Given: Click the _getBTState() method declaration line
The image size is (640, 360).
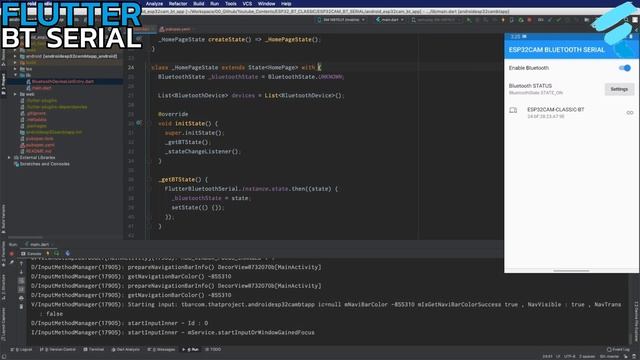Looking at the screenshot, I should (183, 180).
